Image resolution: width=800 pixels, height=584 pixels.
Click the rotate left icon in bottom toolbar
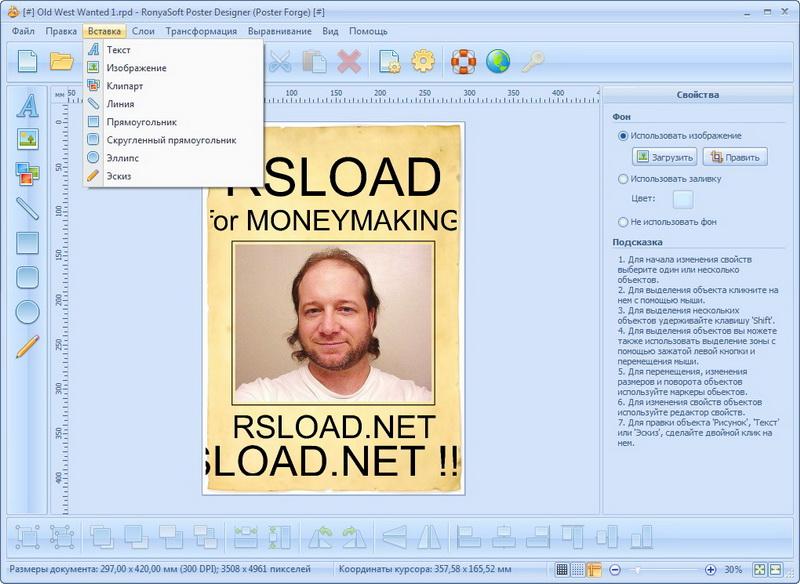tap(320, 537)
